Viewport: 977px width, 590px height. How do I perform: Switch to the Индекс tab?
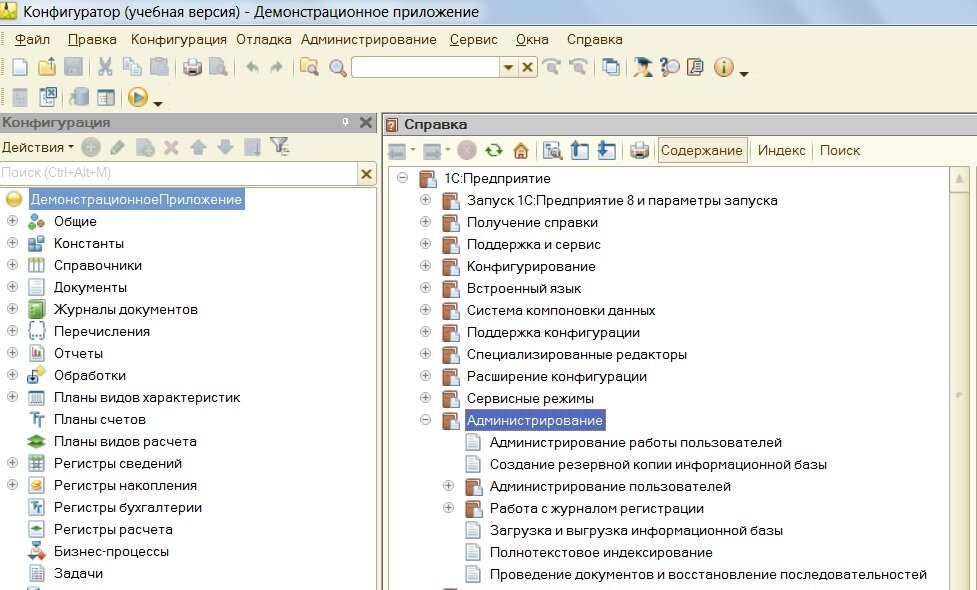tap(781, 150)
